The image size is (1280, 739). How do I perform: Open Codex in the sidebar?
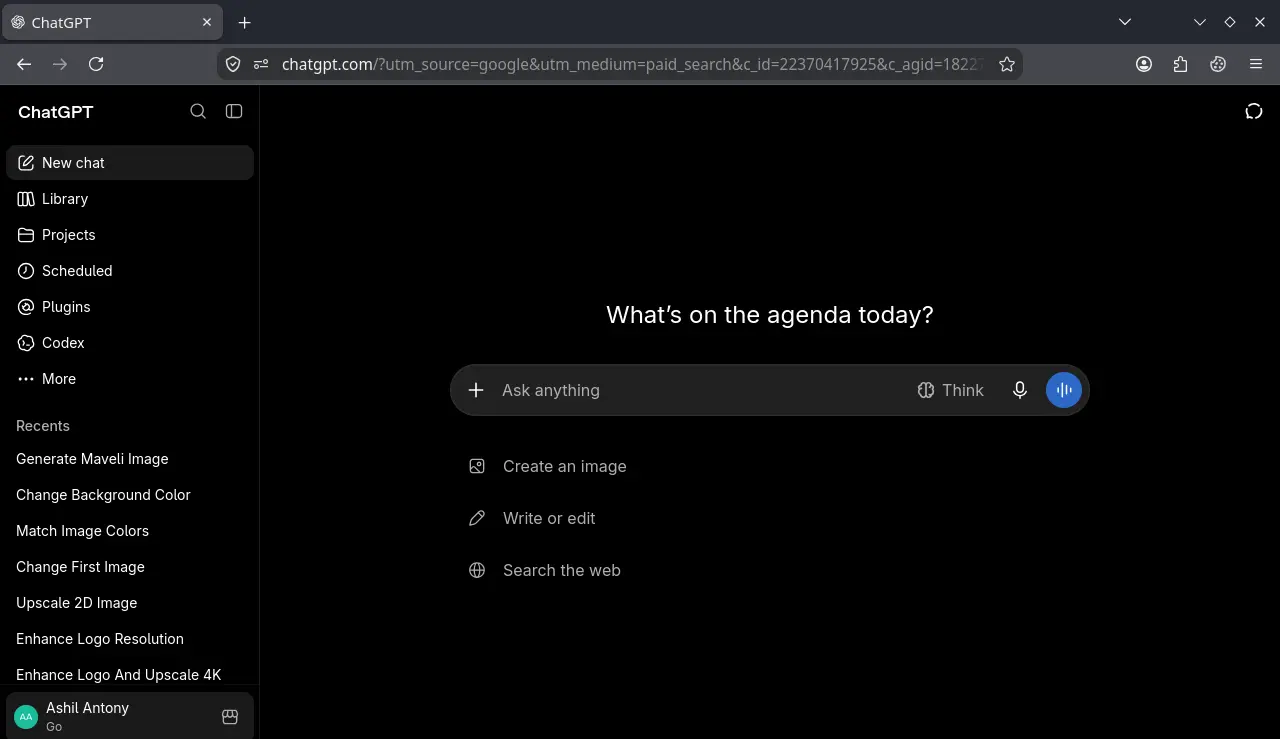coord(130,343)
